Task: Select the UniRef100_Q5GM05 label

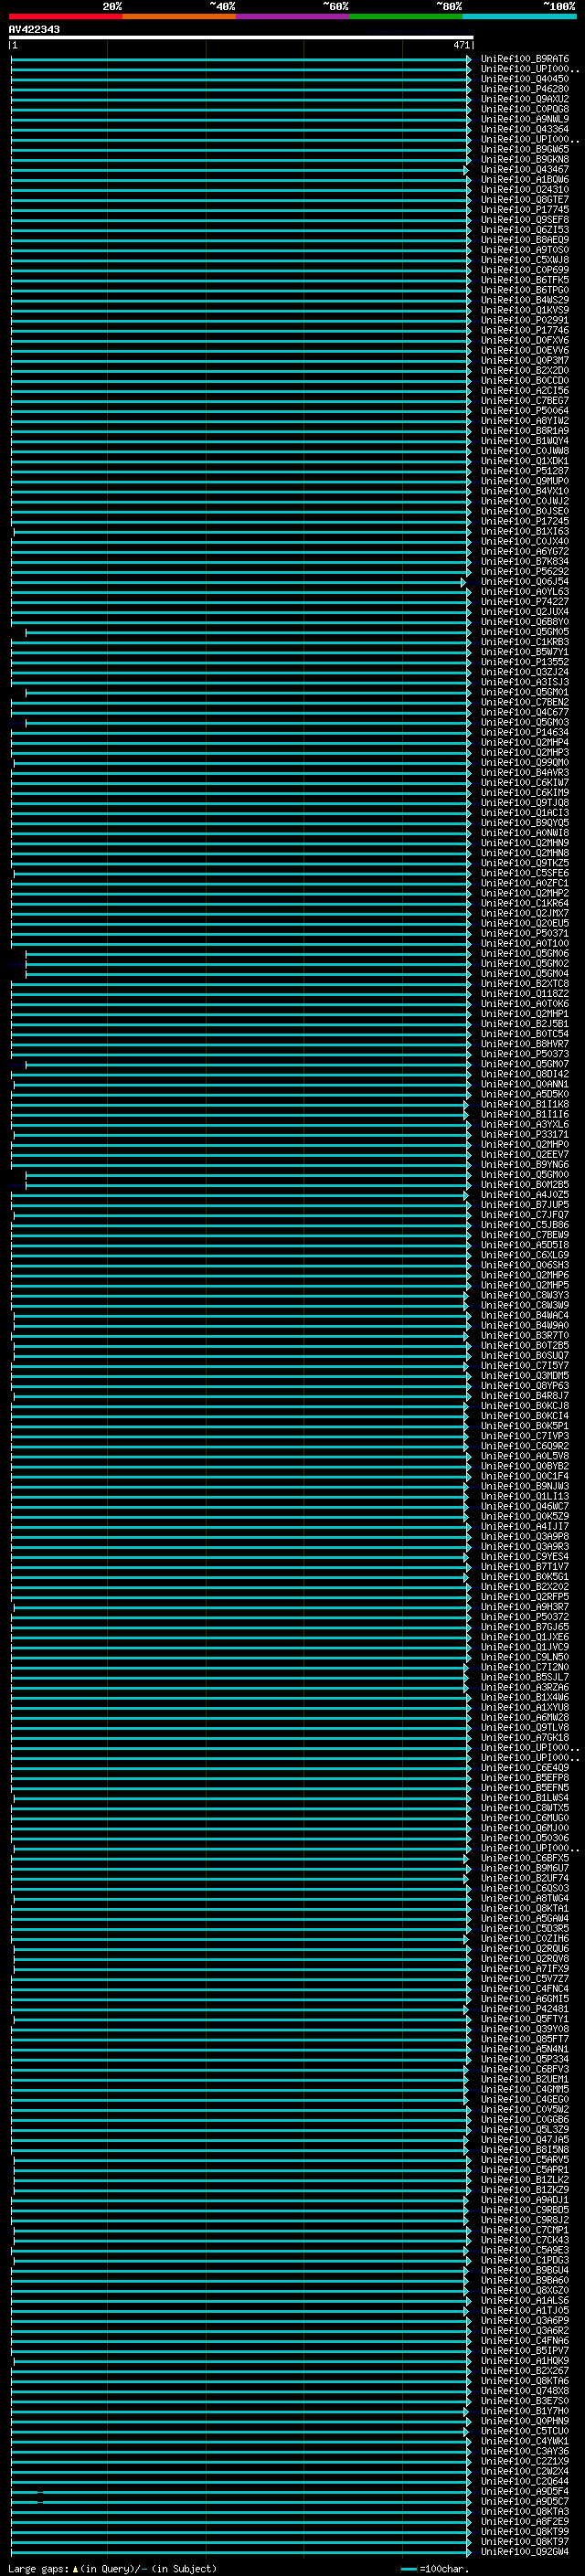Action: (525, 632)
